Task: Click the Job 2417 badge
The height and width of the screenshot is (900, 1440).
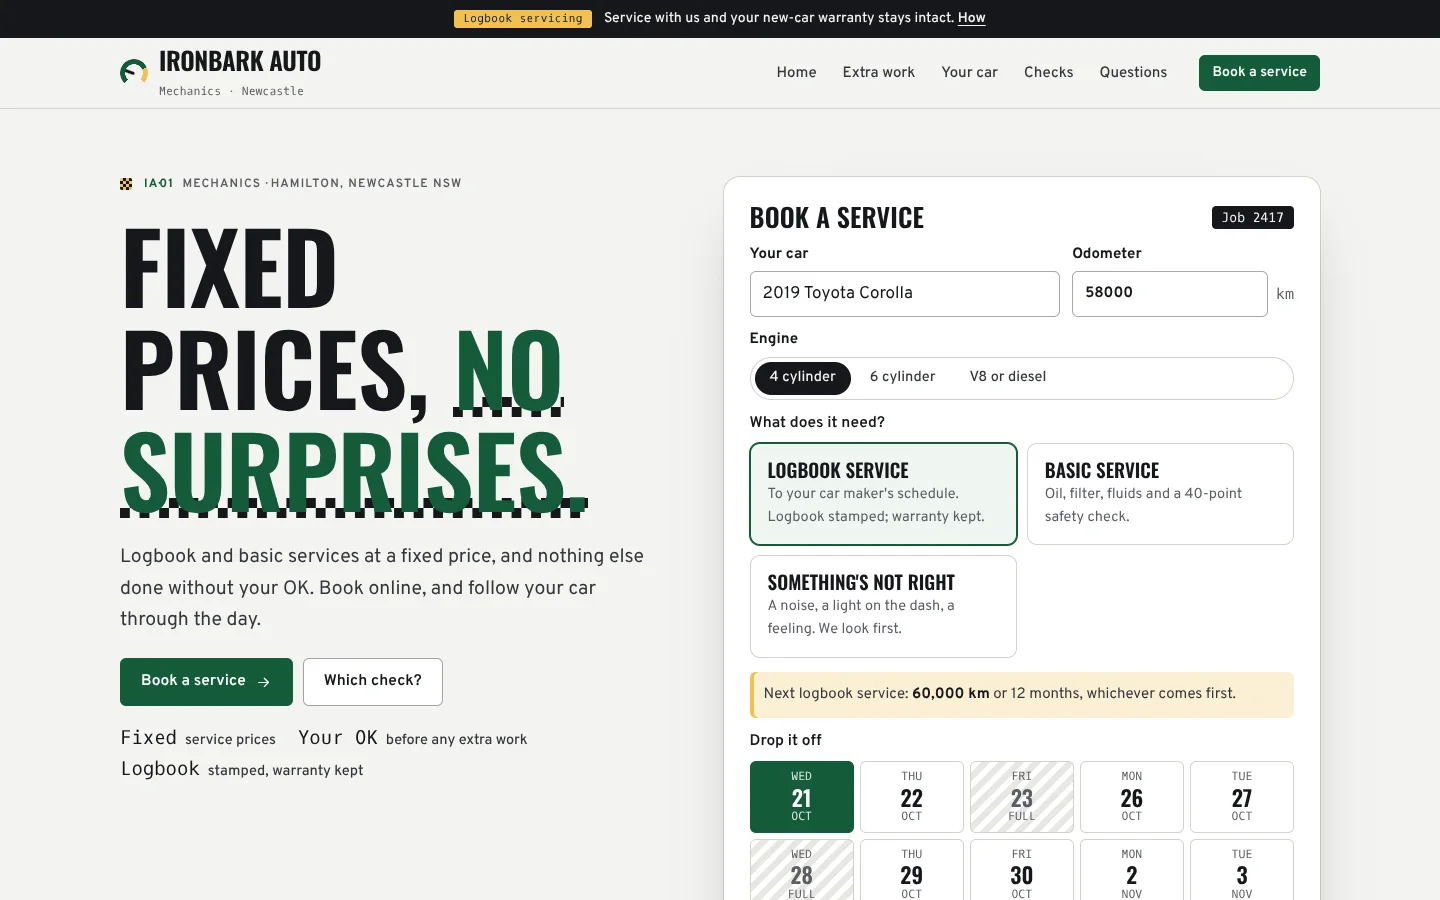Action: point(1252,218)
